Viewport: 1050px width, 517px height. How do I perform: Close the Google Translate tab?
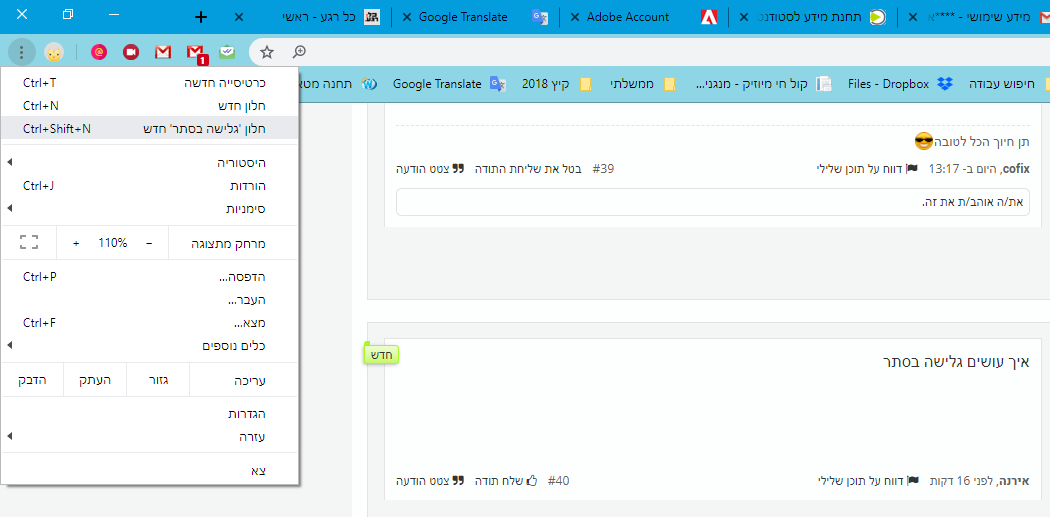click(x=406, y=17)
